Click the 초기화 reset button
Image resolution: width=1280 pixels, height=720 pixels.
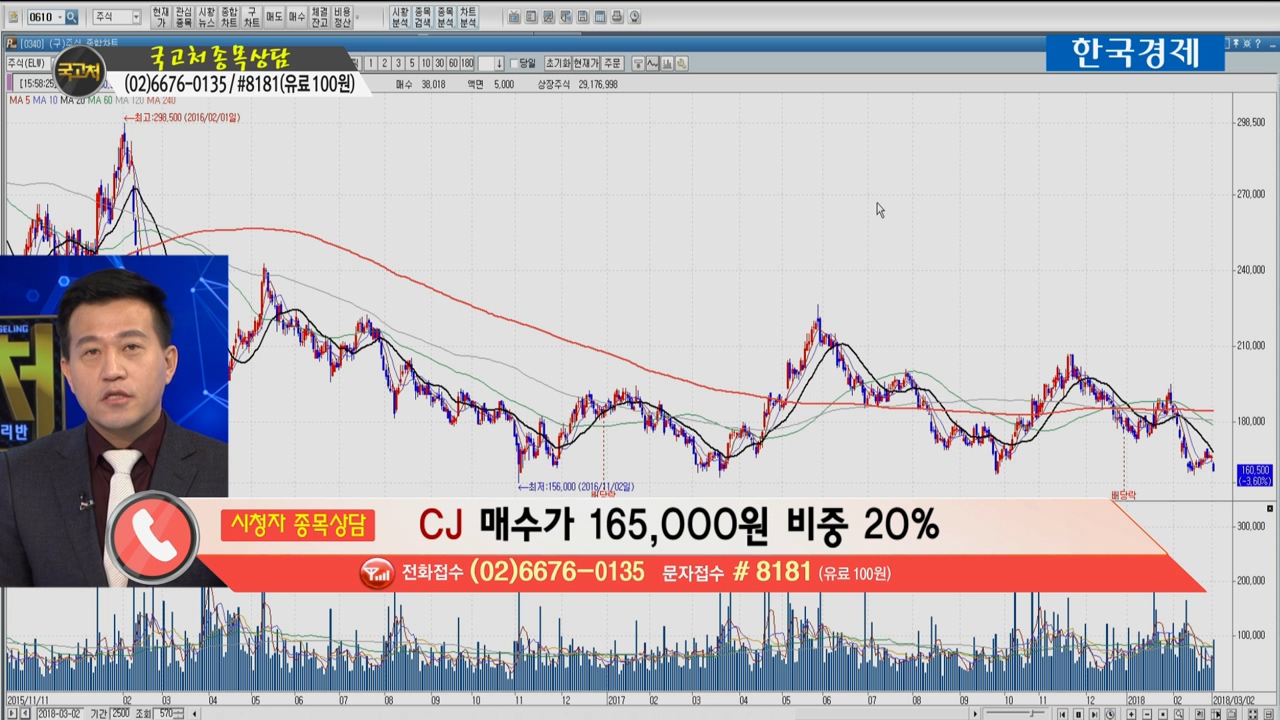(557, 63)
